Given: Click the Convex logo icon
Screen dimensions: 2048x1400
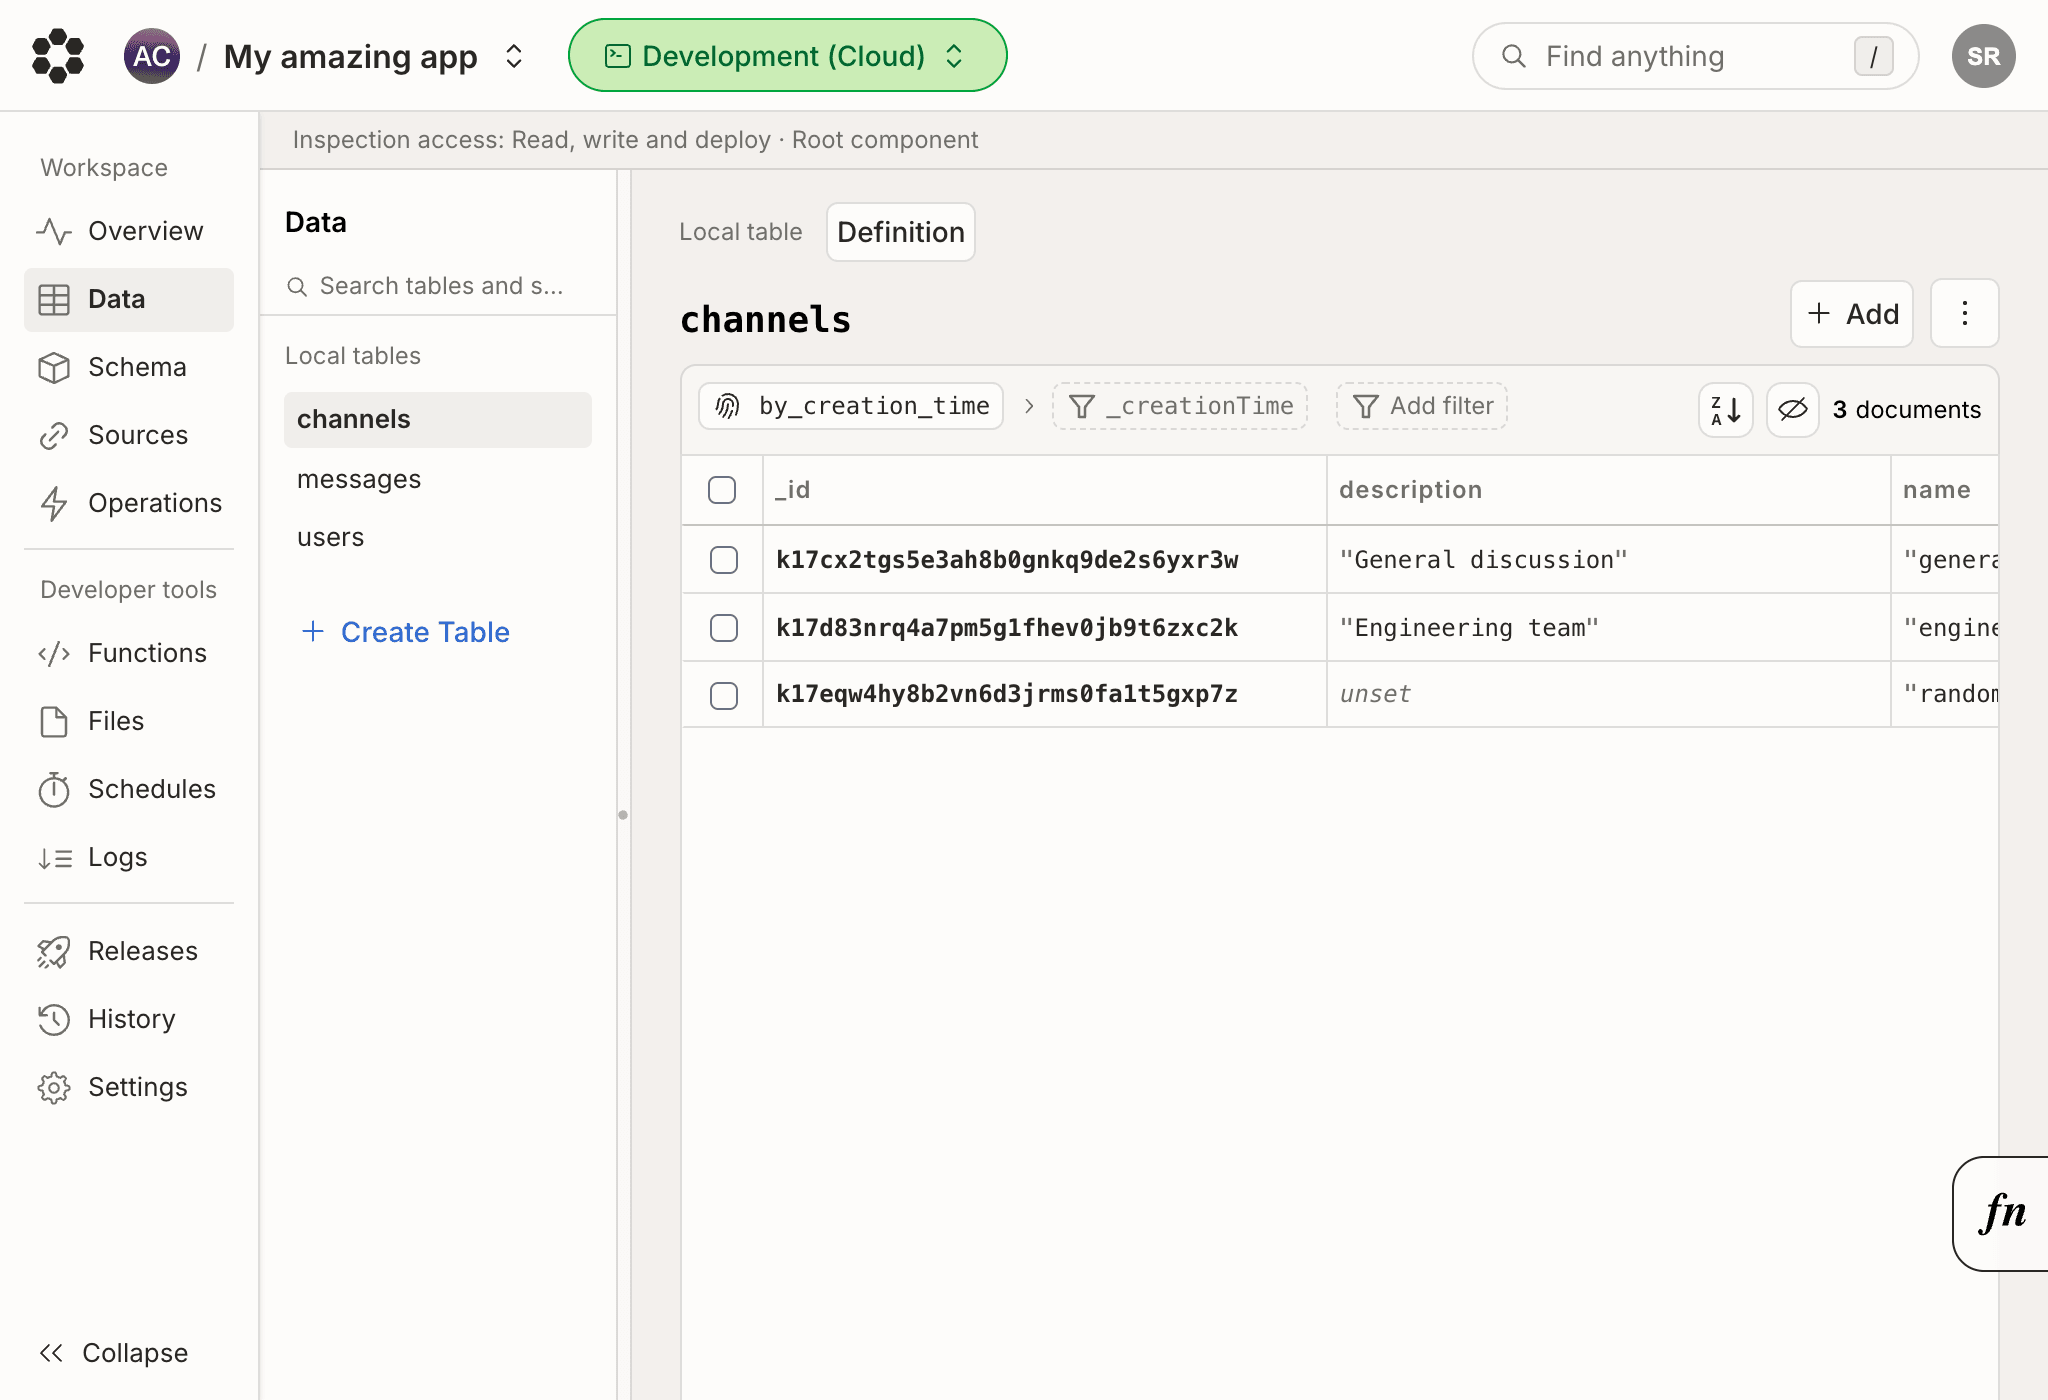Looking at the screenshot, I should tap(58, 56).
